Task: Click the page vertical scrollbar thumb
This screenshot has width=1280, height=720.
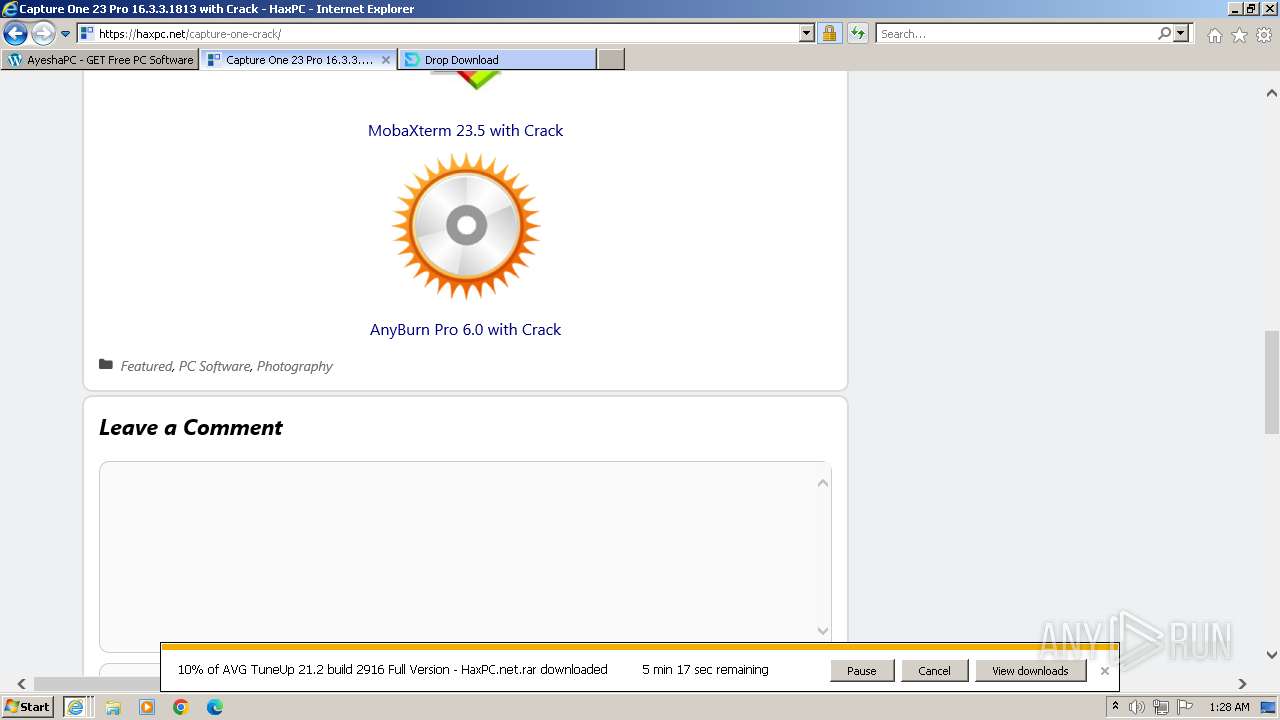Action: tap(1272, 382)
